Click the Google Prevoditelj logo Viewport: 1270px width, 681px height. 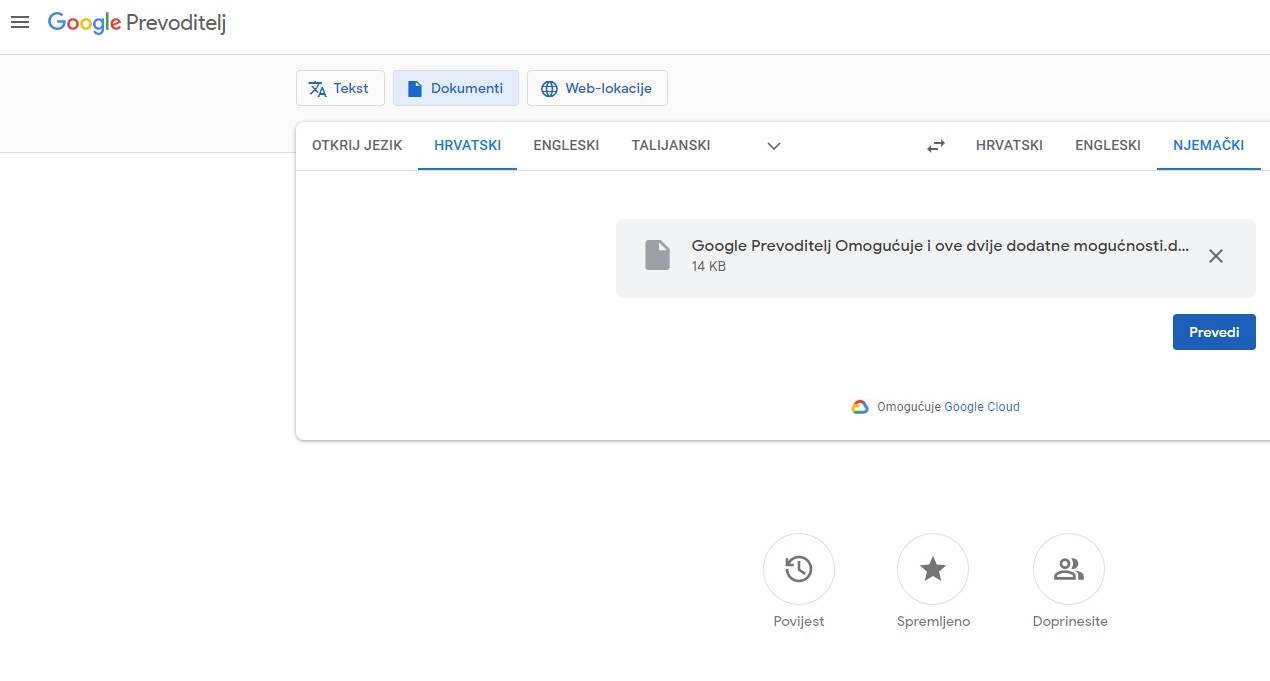(137, 23)
